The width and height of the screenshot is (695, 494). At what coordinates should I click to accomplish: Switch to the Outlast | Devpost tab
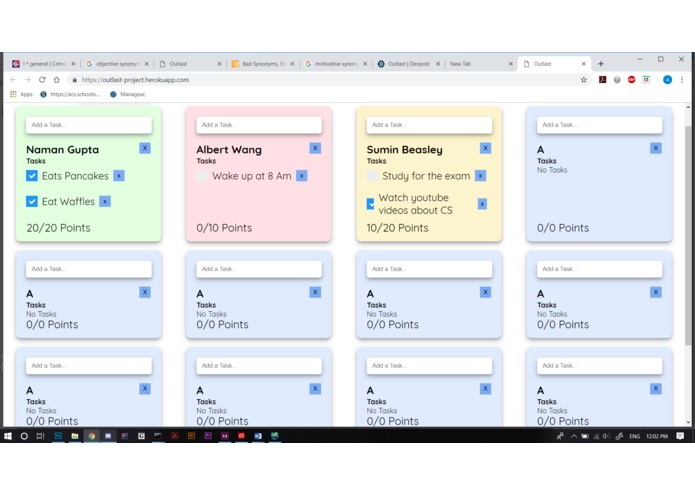409,64
